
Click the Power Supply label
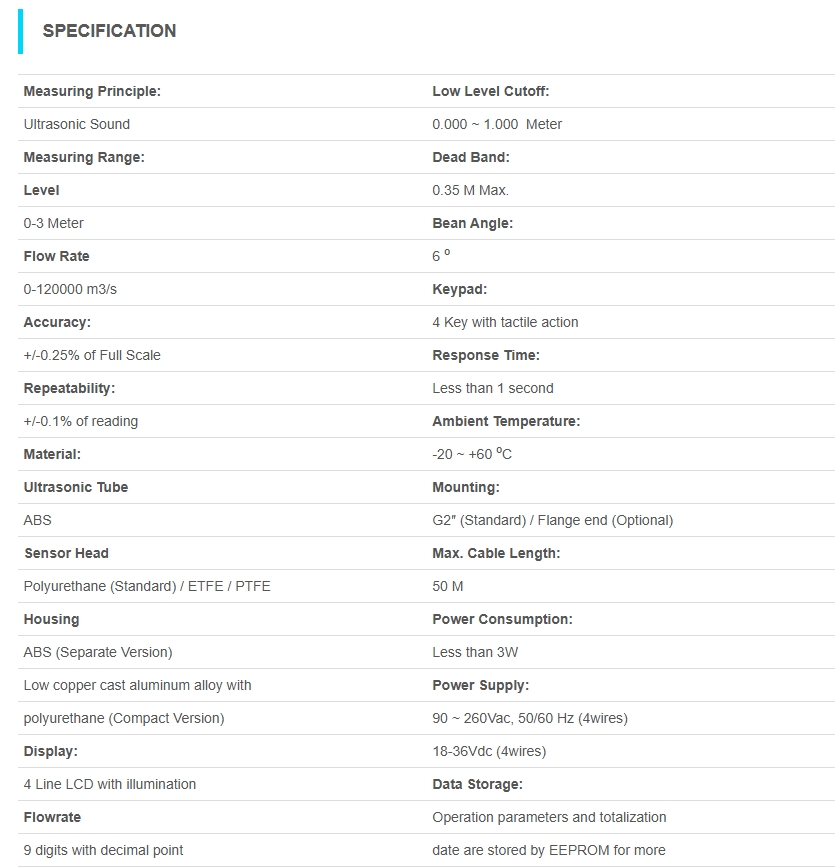point(480,685)
